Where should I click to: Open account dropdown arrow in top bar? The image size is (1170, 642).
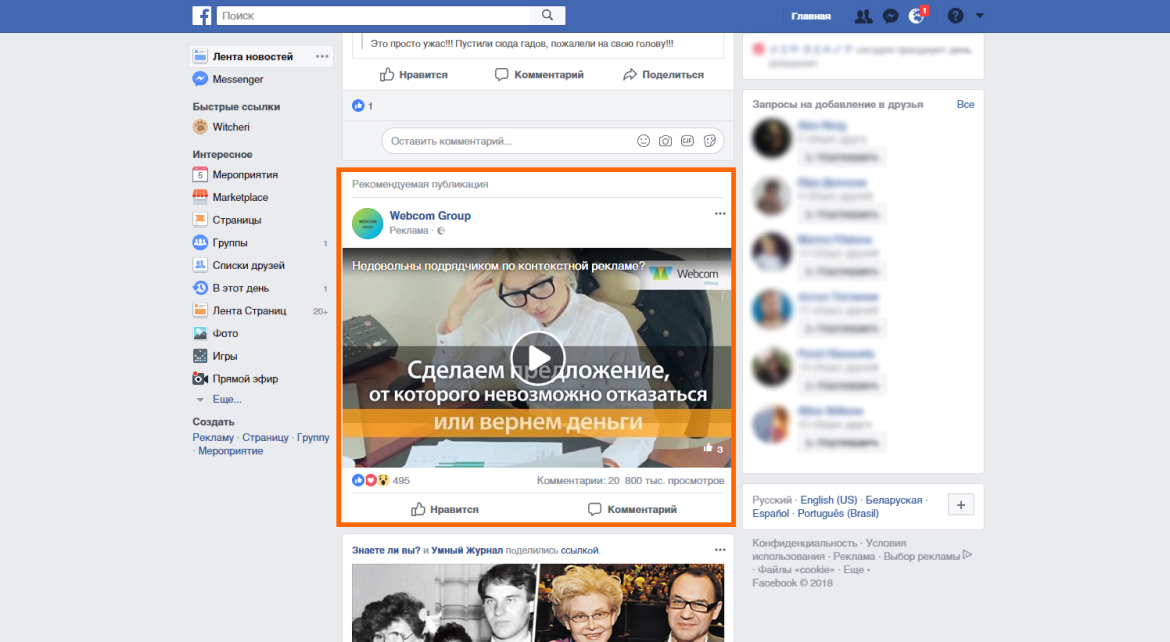(x=980, y=16)
